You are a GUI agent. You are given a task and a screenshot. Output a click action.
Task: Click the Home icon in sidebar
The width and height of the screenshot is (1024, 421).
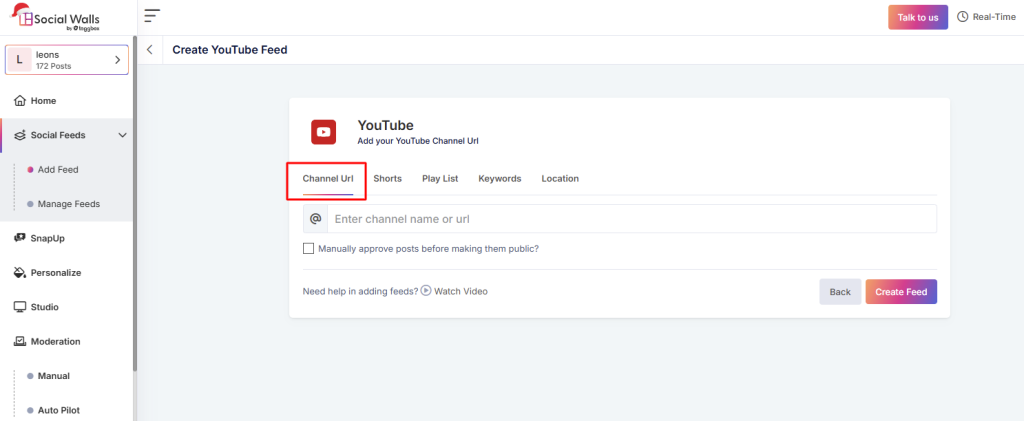pos(20,101)
